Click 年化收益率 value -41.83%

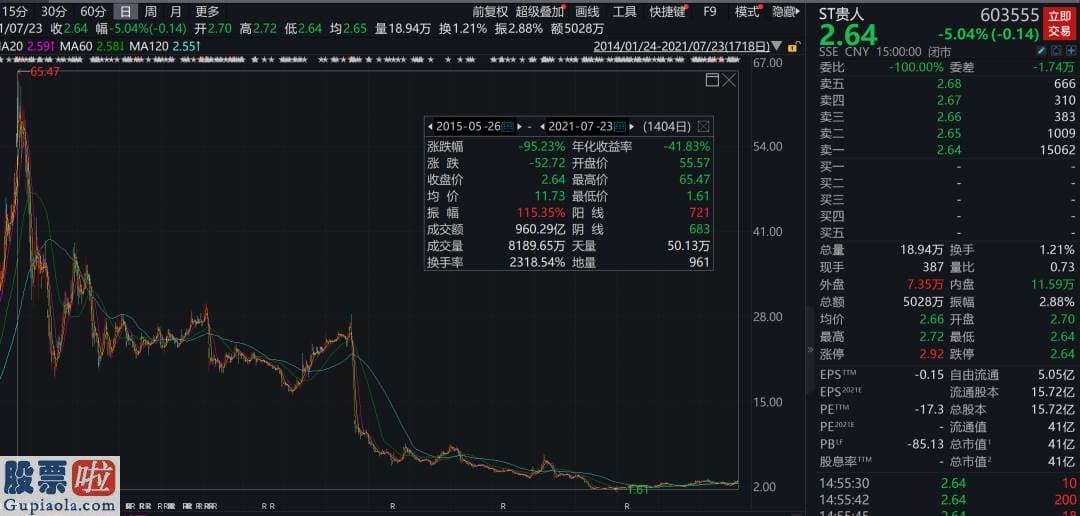coord(687,146)
